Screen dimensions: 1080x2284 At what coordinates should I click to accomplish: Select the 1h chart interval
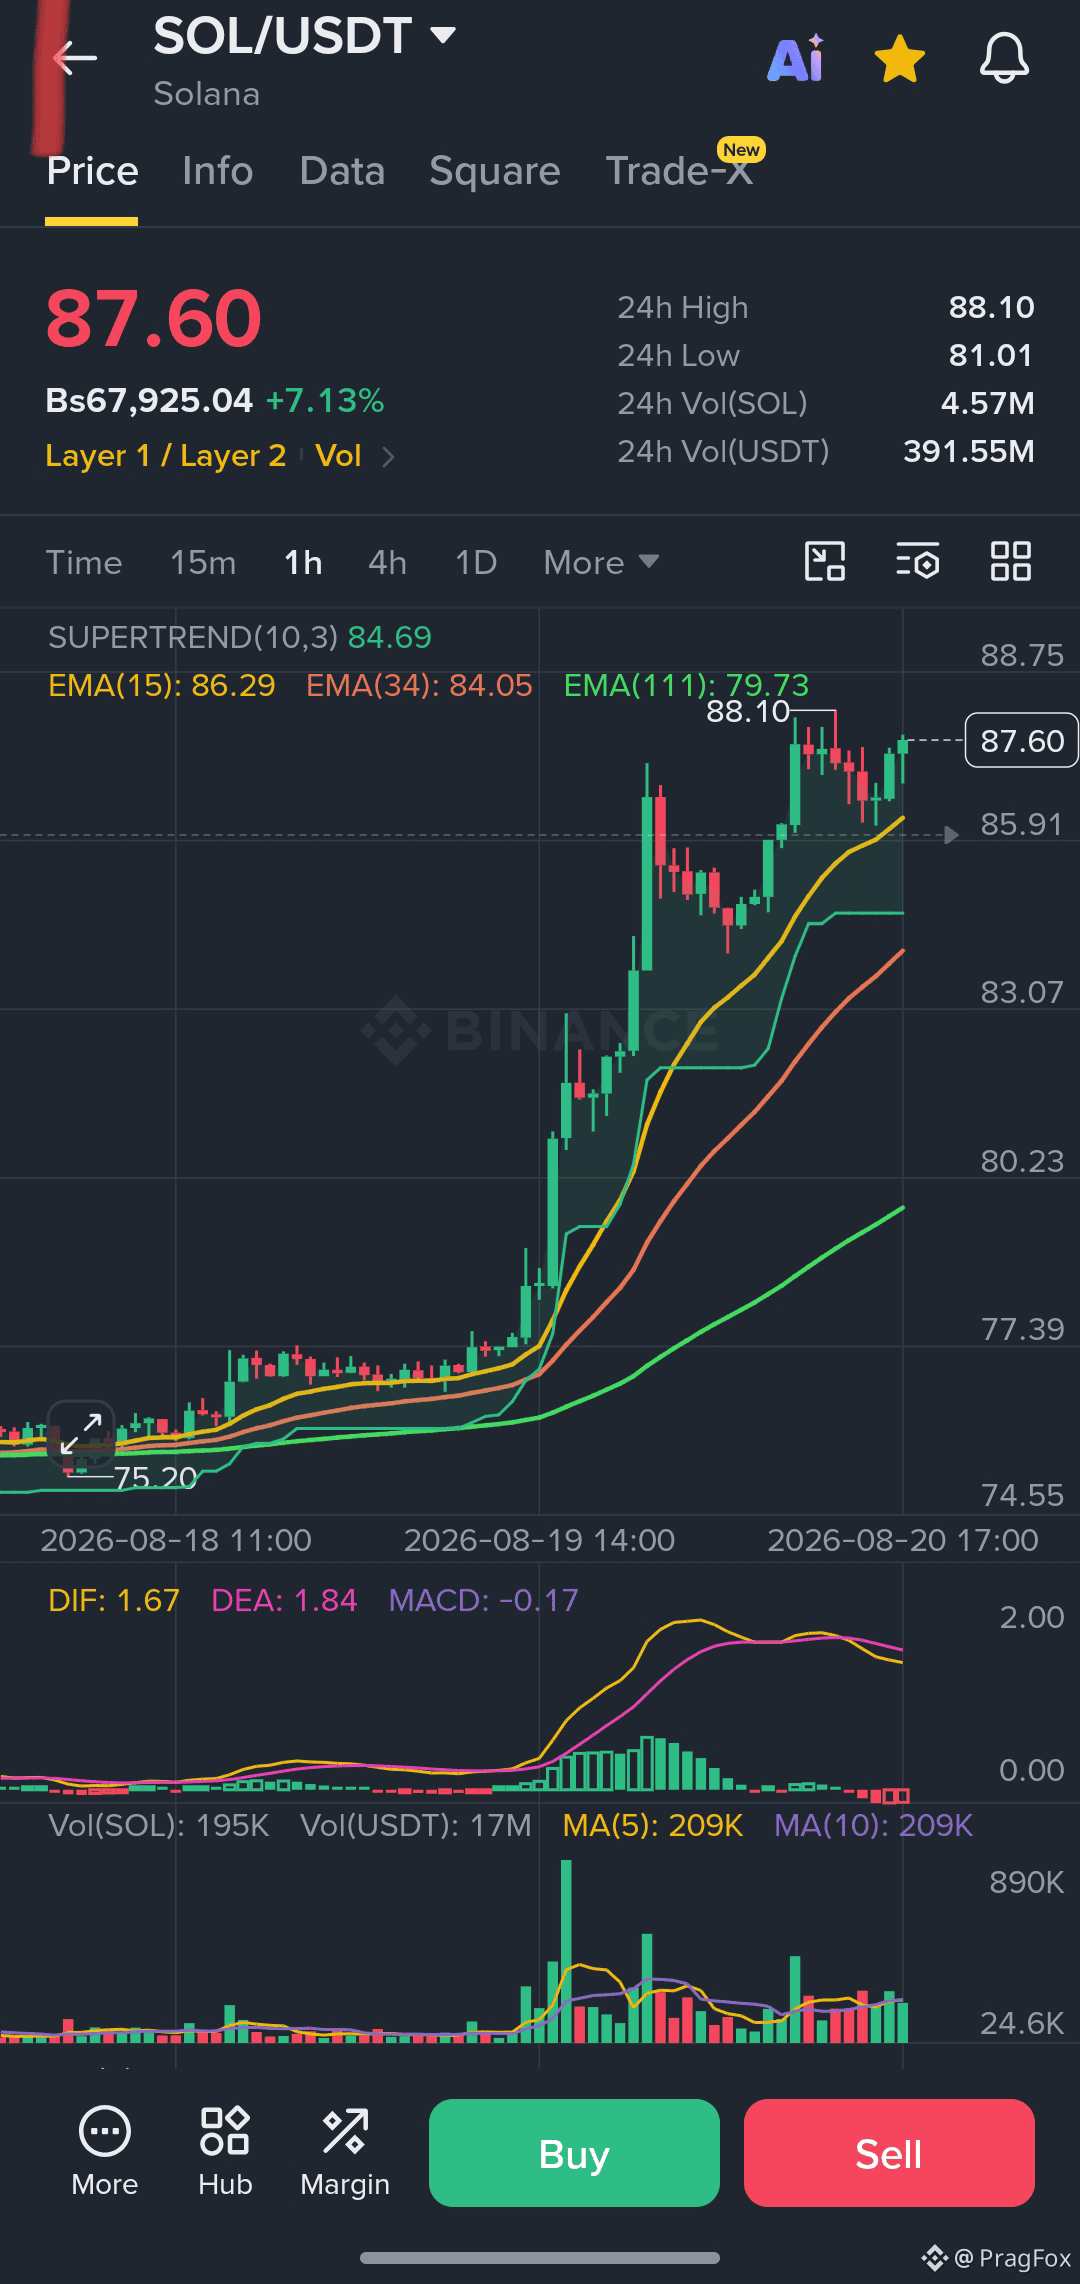[303, 562]
